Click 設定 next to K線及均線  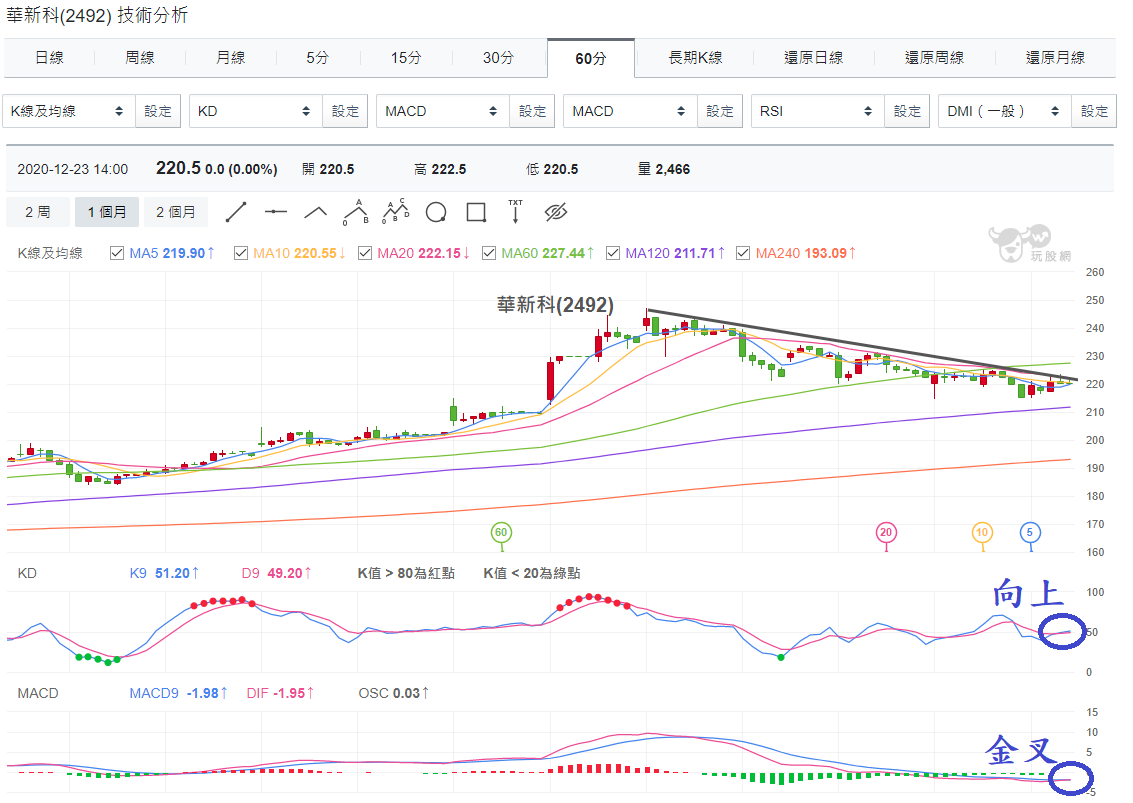tap(158, 111)
